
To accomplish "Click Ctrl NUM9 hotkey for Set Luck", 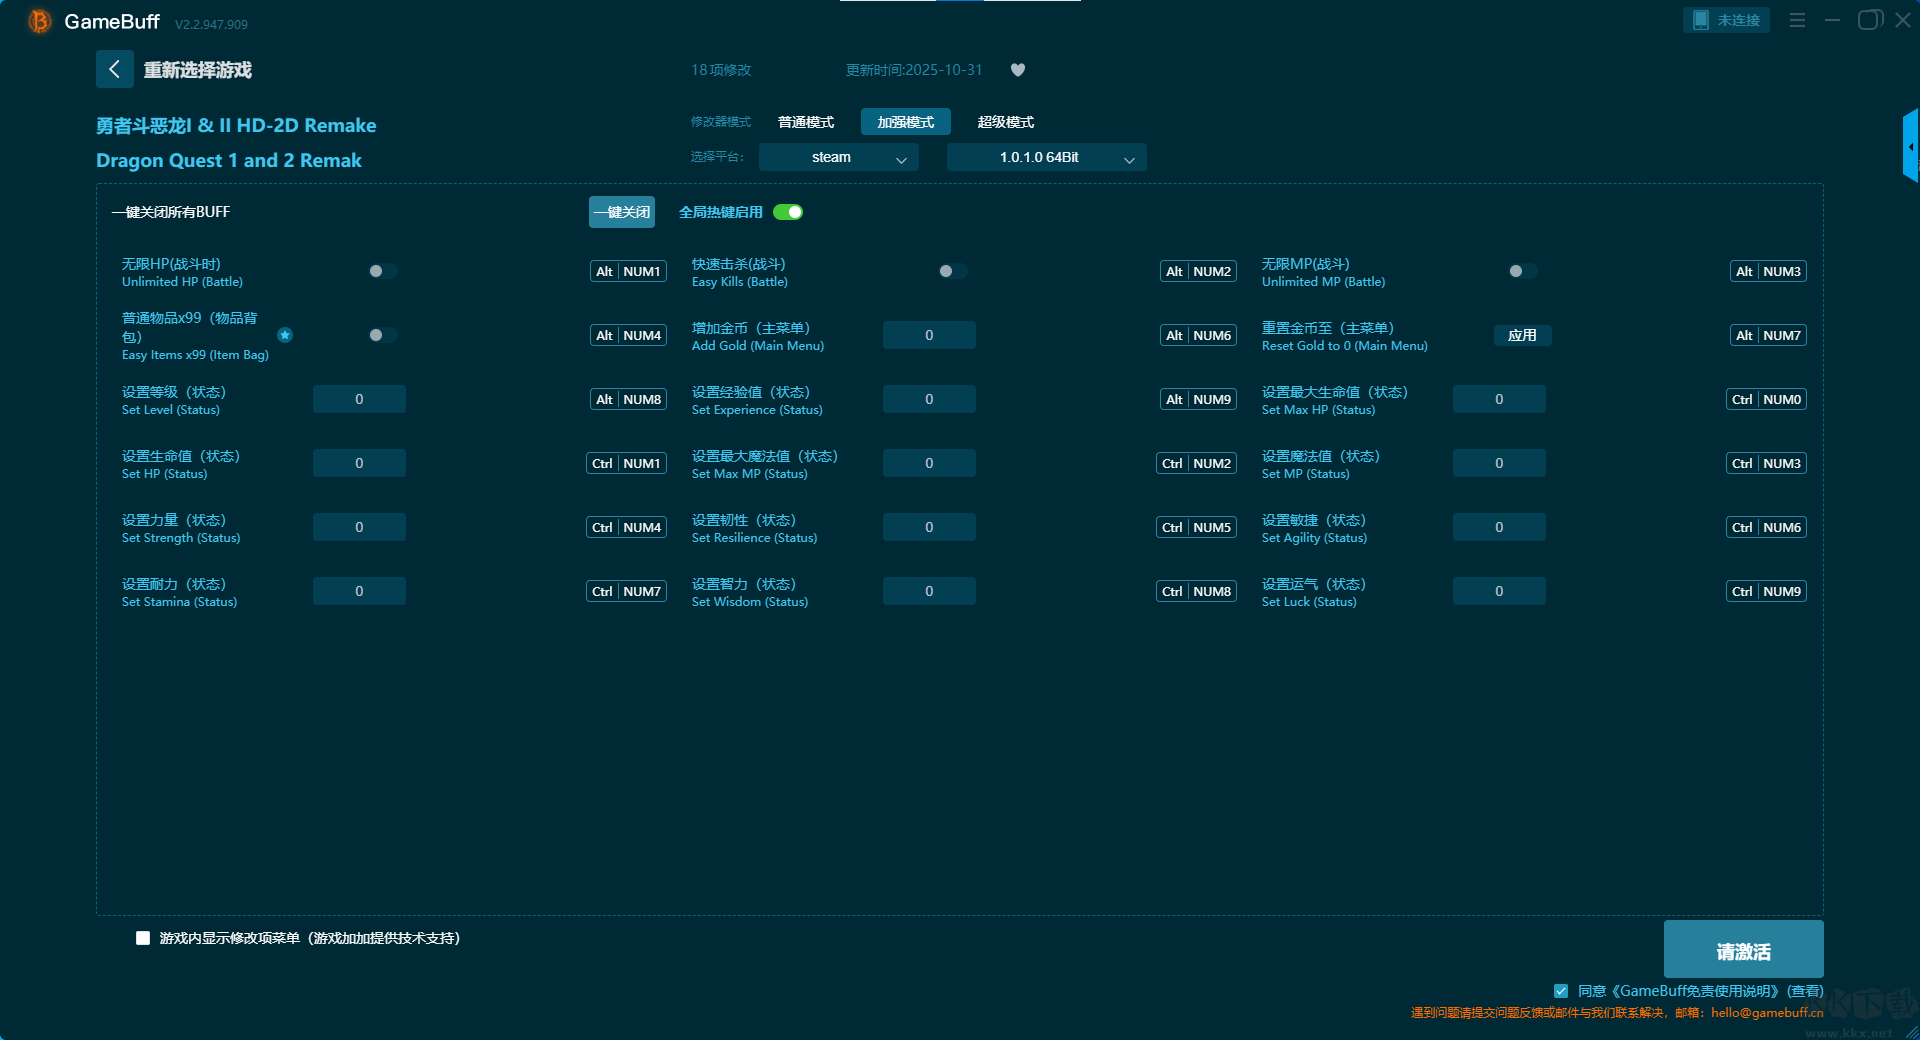I will 1766,591.
